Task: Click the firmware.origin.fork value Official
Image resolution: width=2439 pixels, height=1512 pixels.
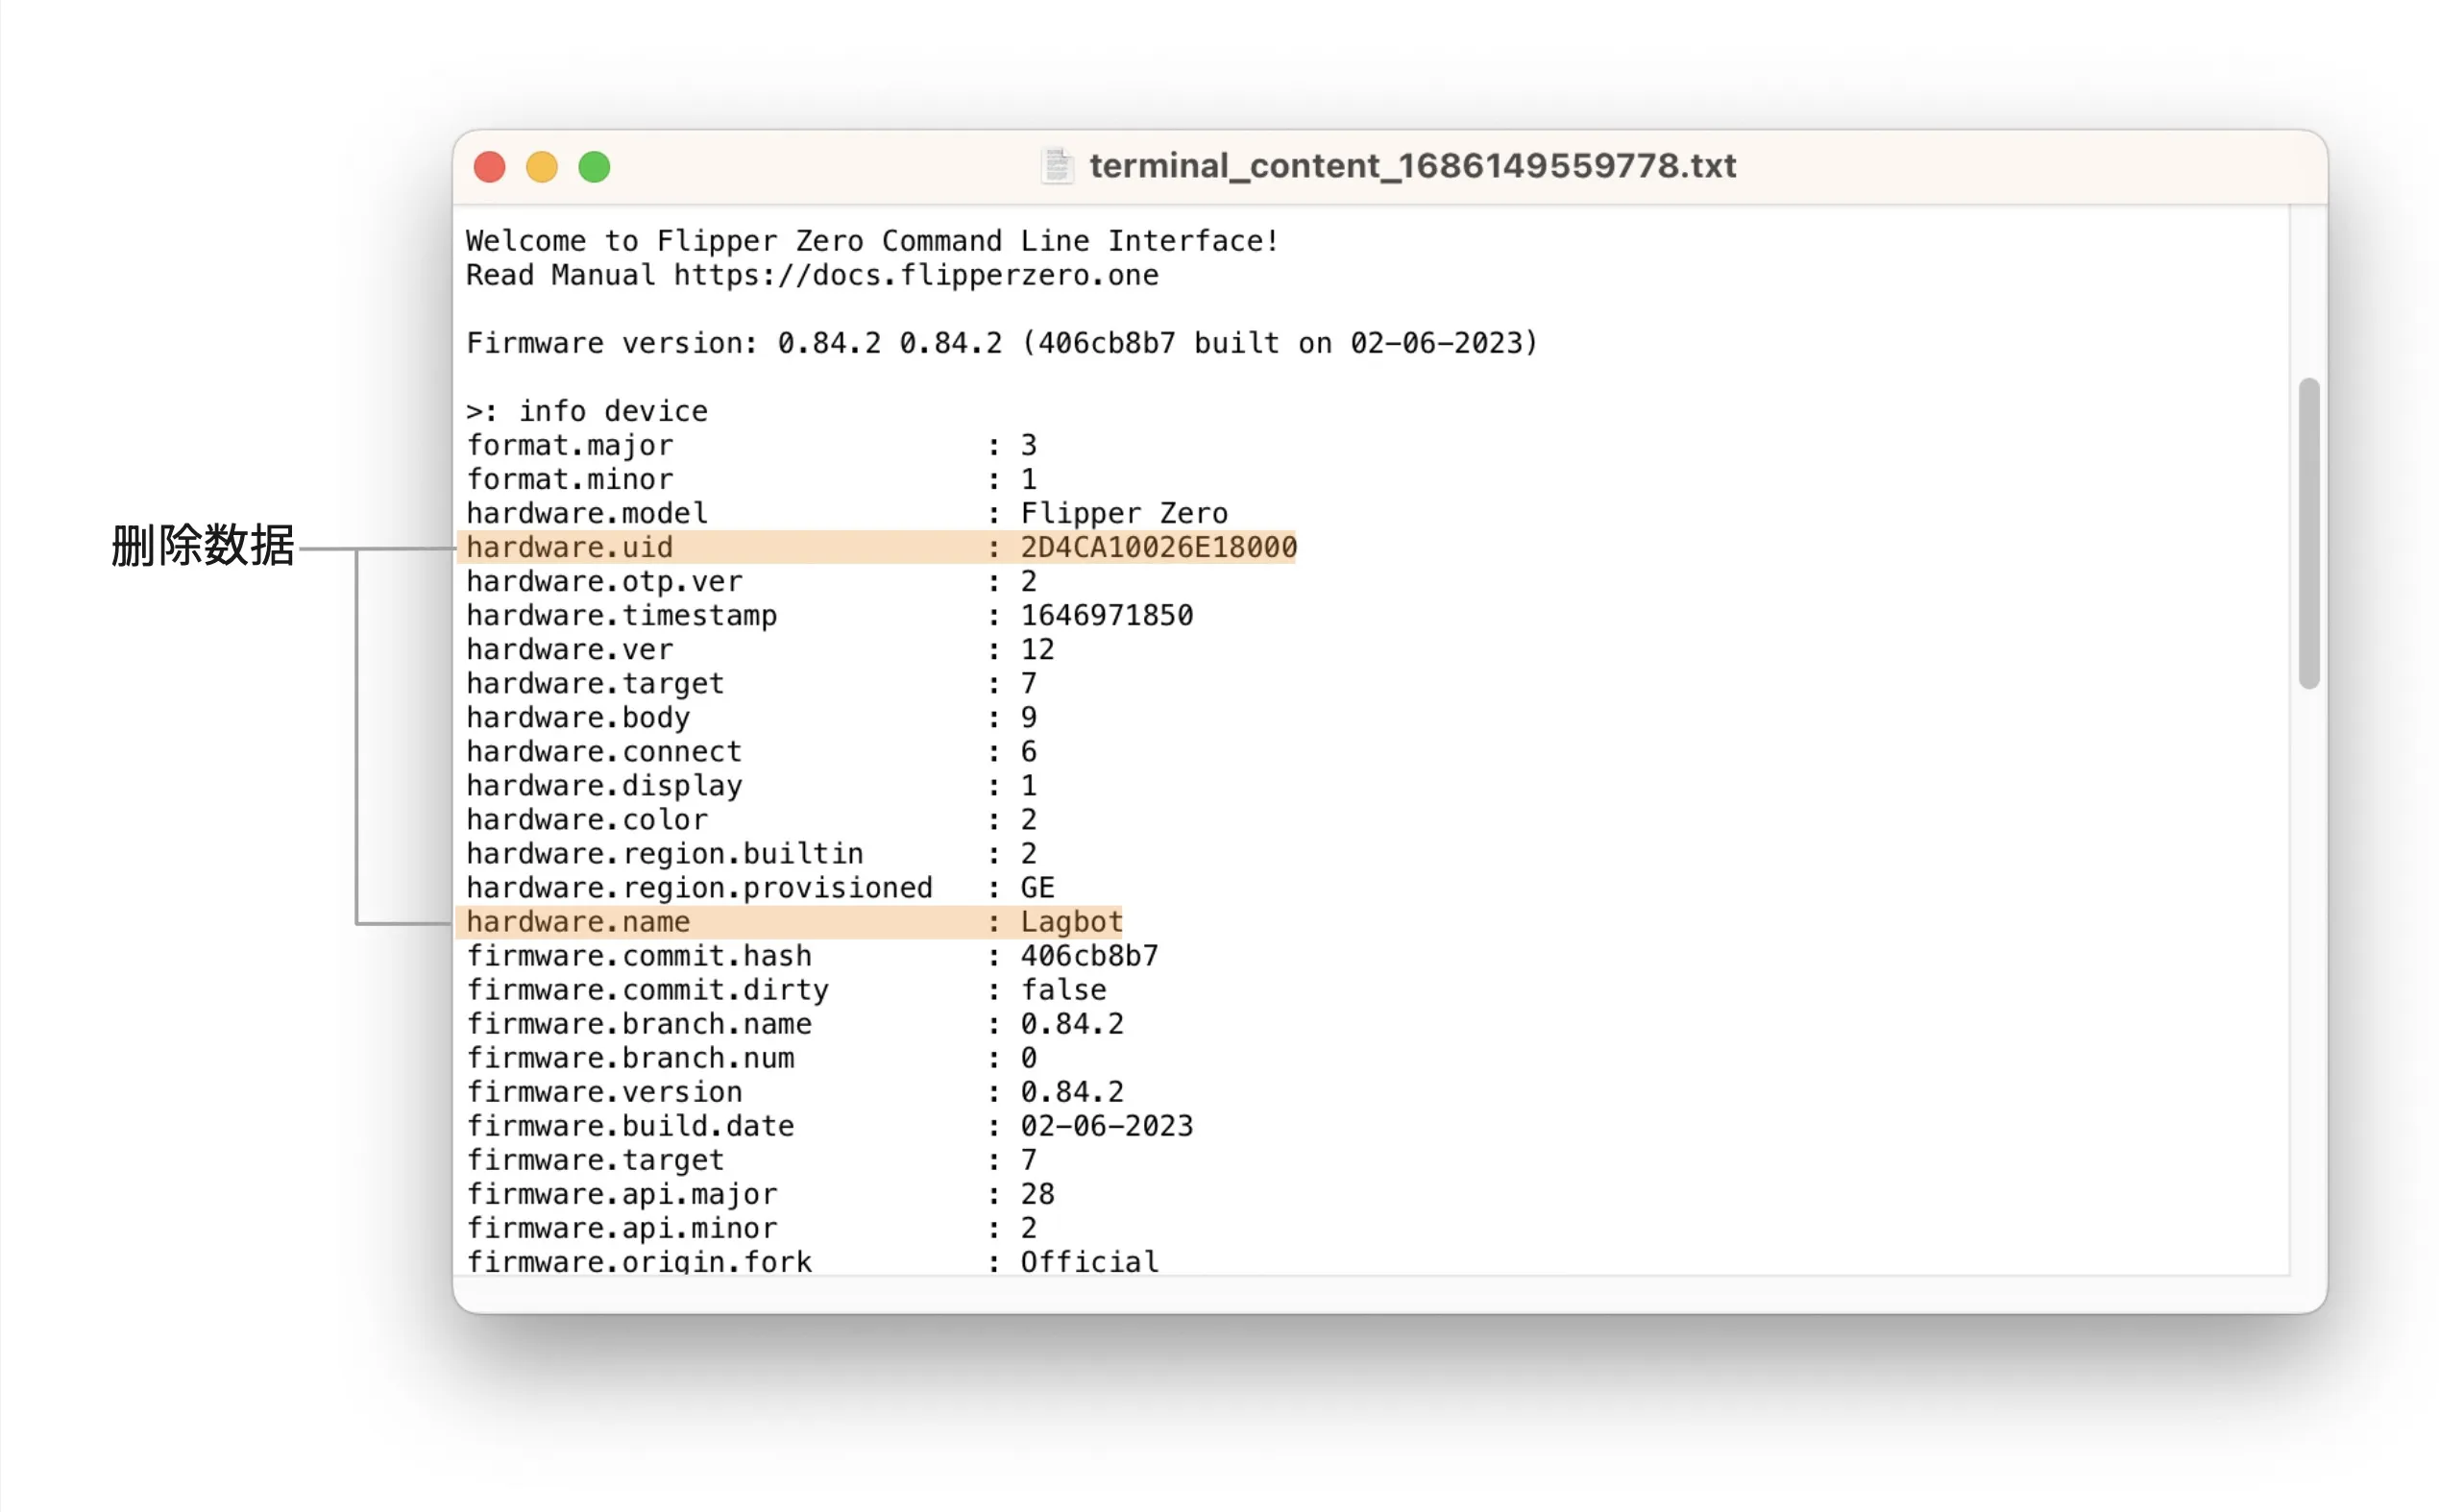Action: [1089, 1261]
